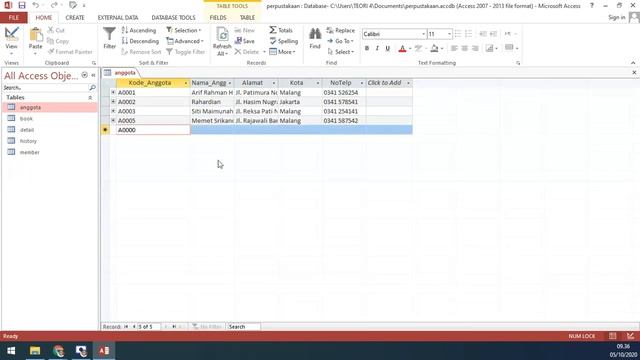Click Datasheet View icon in status bar

pyautogui.click(x=613, y=336)
